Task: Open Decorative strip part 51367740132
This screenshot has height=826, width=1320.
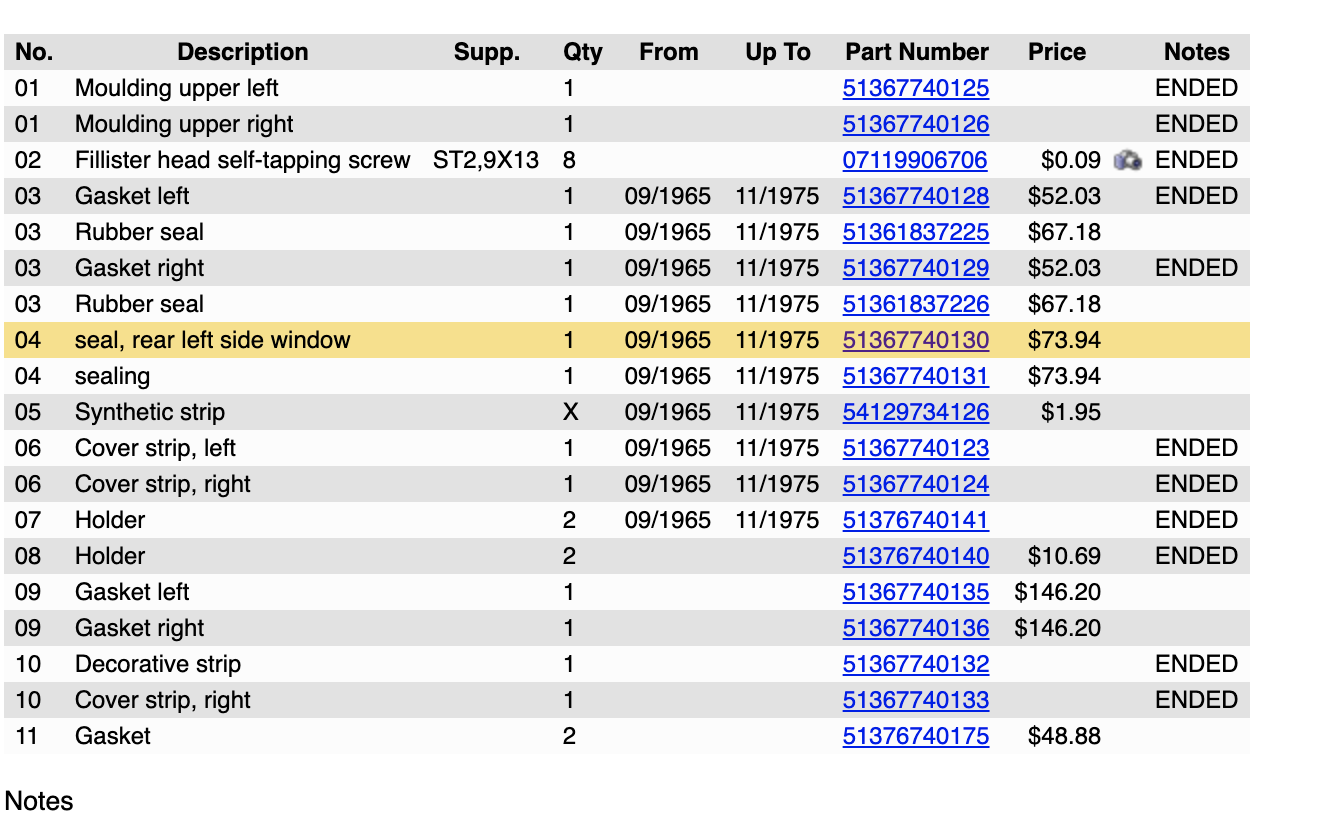Action: coord(915,664)
